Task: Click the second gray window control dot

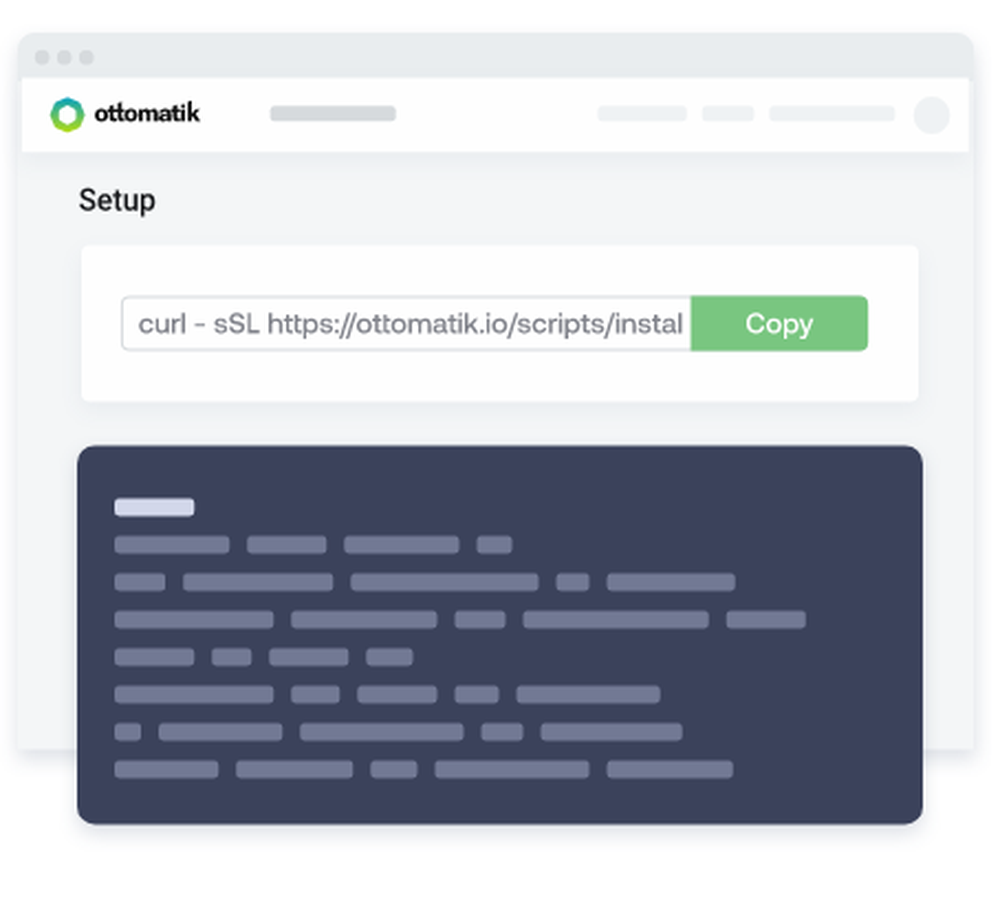Action: tap(64, 57)
